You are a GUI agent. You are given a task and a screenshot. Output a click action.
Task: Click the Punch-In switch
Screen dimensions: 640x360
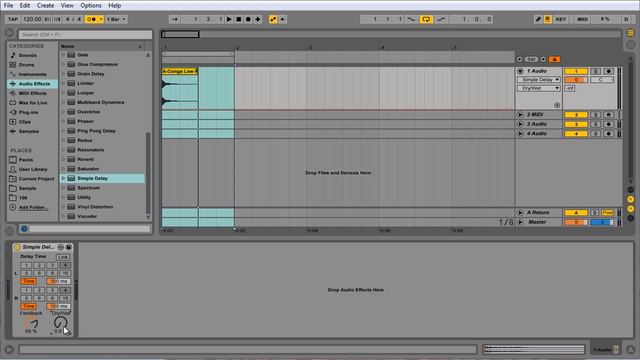coord(411,19)
